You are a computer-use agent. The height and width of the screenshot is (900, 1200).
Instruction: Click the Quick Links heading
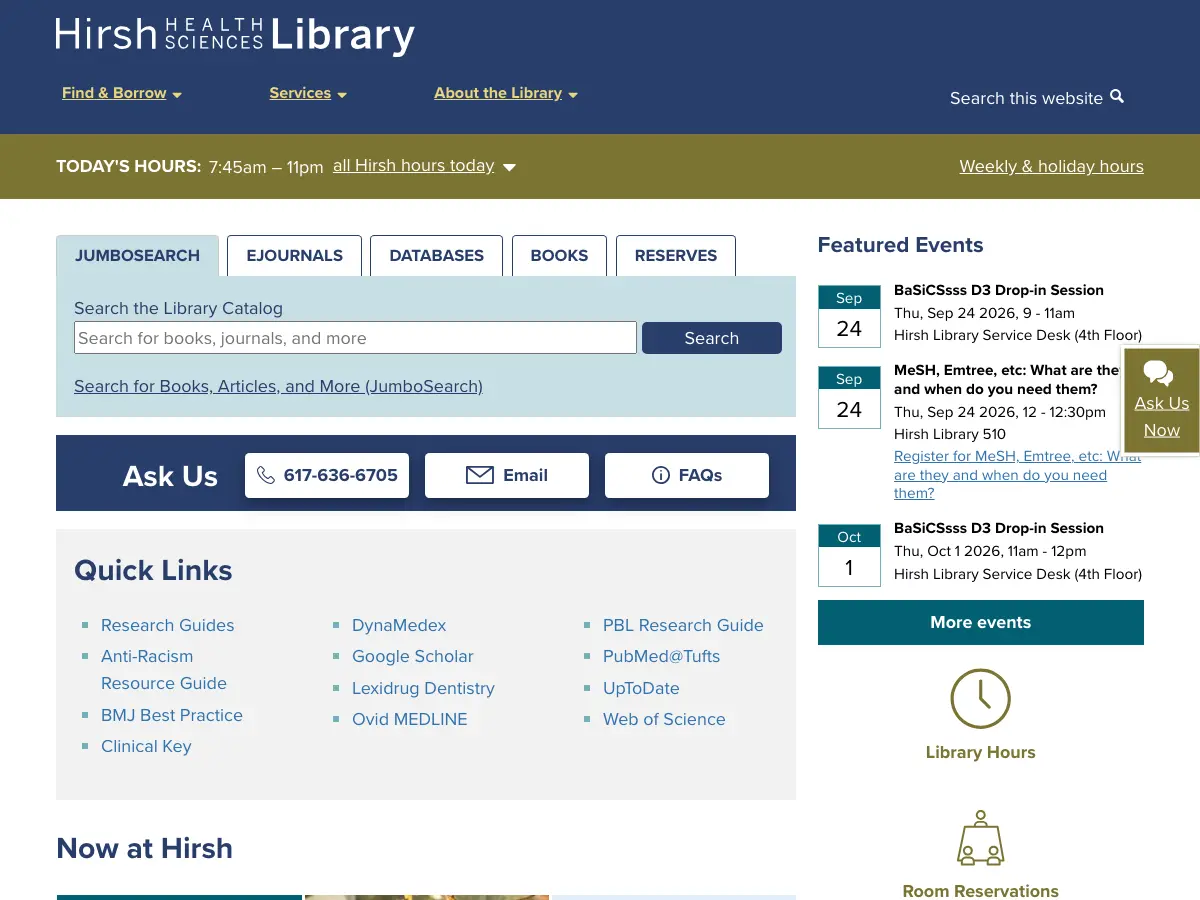[153, 570]
